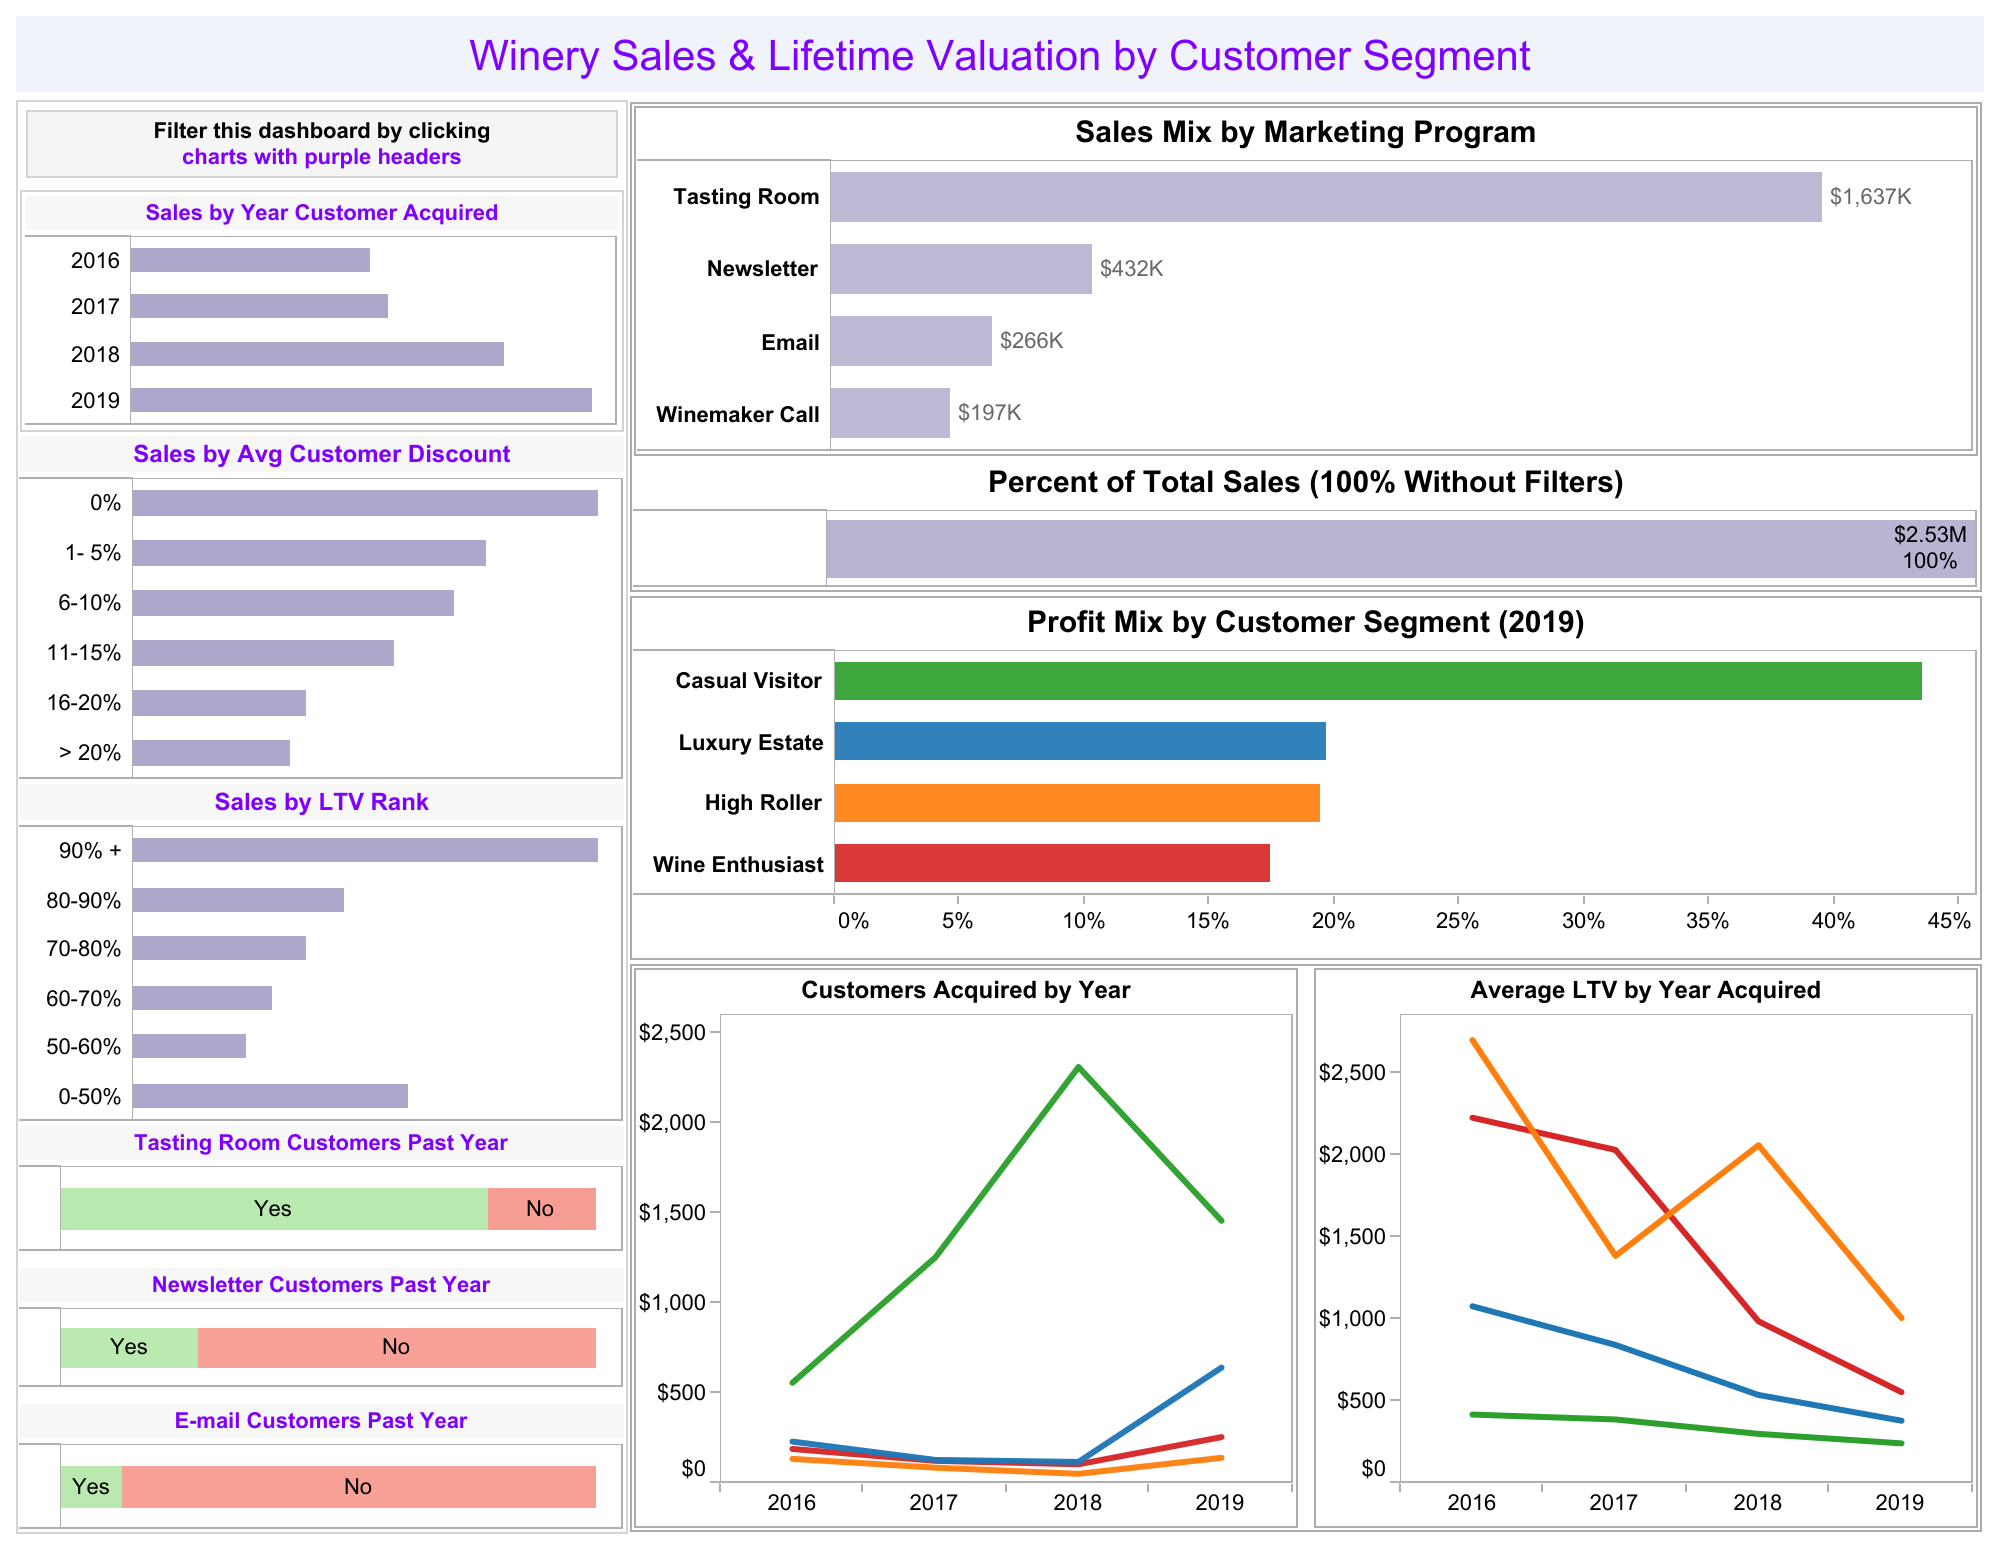Click the blue Luxury Estate bar
Image resolution: width=1998 pixels, height=1548 pixels.
pos(1080,741)
